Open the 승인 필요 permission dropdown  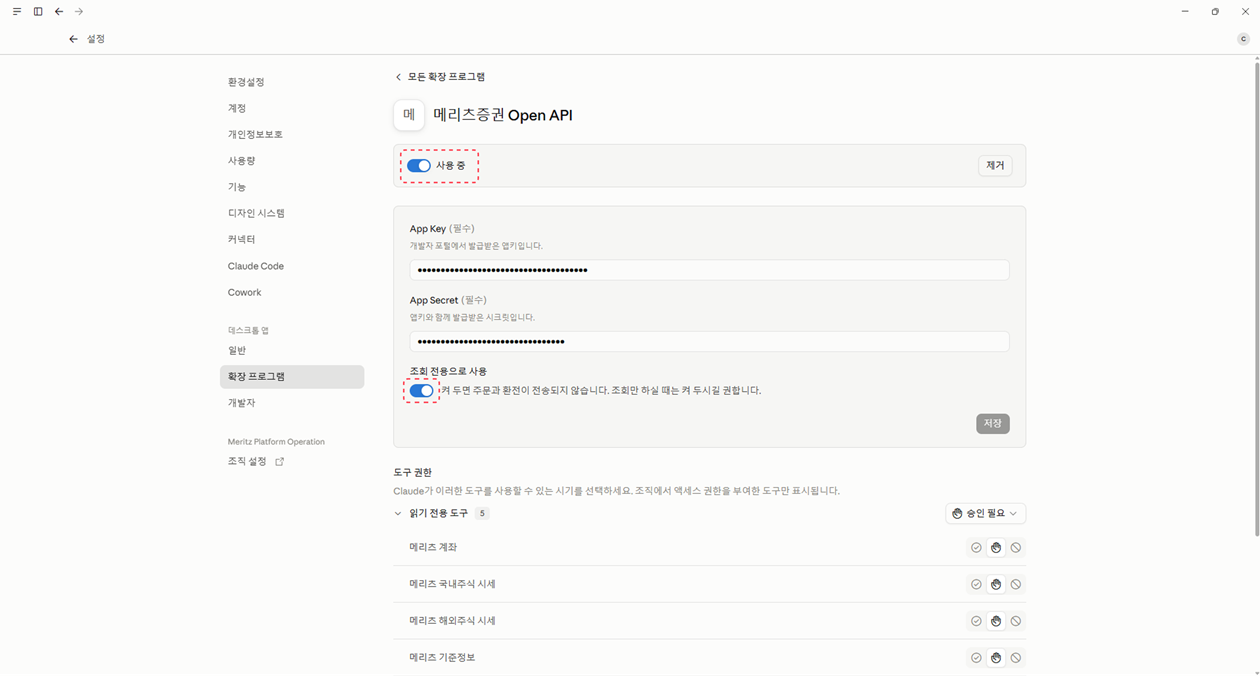coord(985,513)
